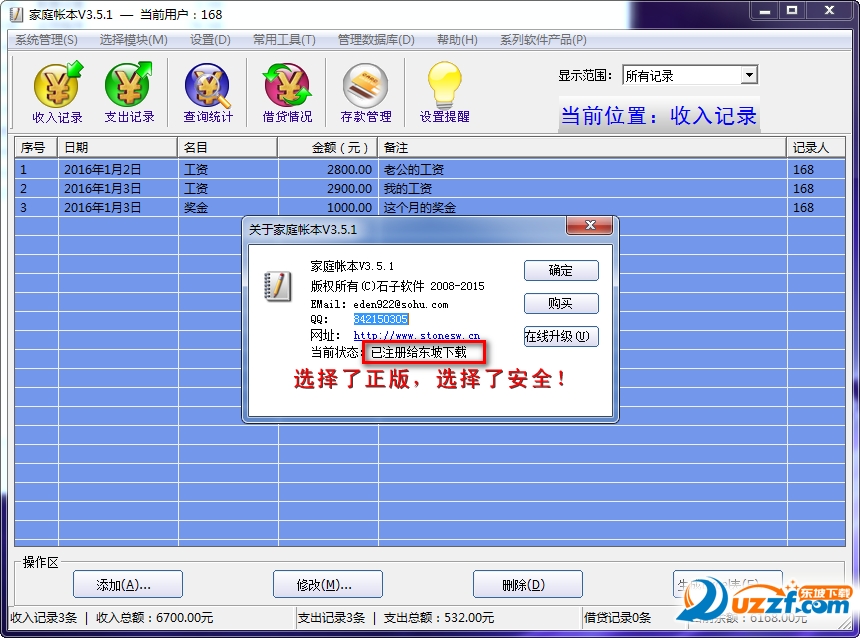
Task: Click the 修改(M)... modify button
Action: tap(328, 584)
